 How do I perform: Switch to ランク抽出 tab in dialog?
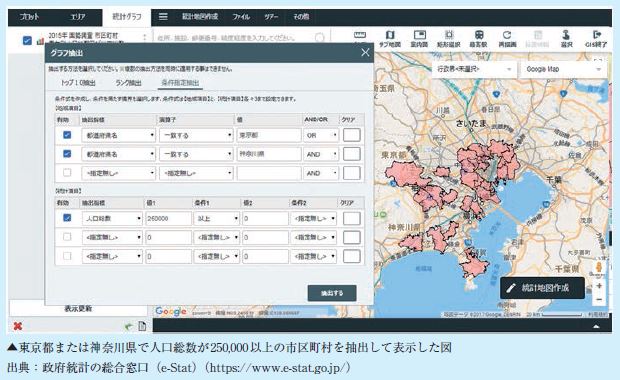click(128, 83)
